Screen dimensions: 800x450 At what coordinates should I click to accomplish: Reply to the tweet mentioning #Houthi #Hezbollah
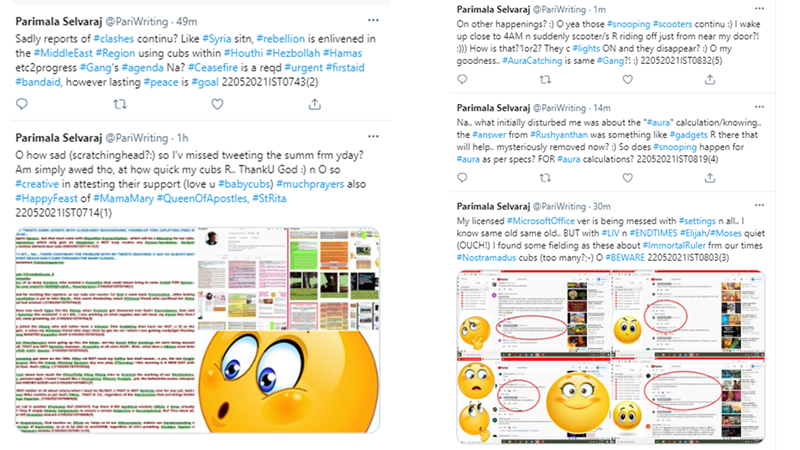pos(22,104)
